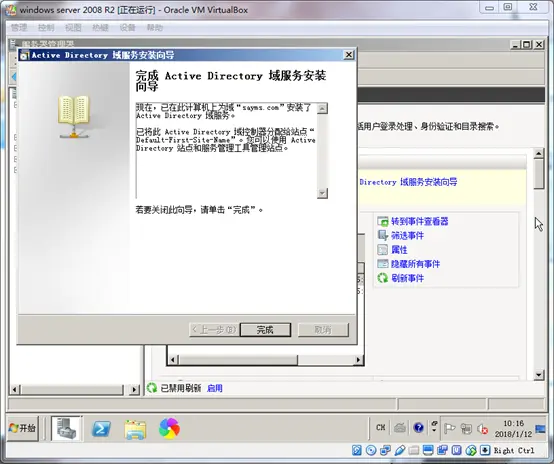Click the VirtualBox network status icon
The width and height of the screenshot is (554, 464).
(385, 450)
